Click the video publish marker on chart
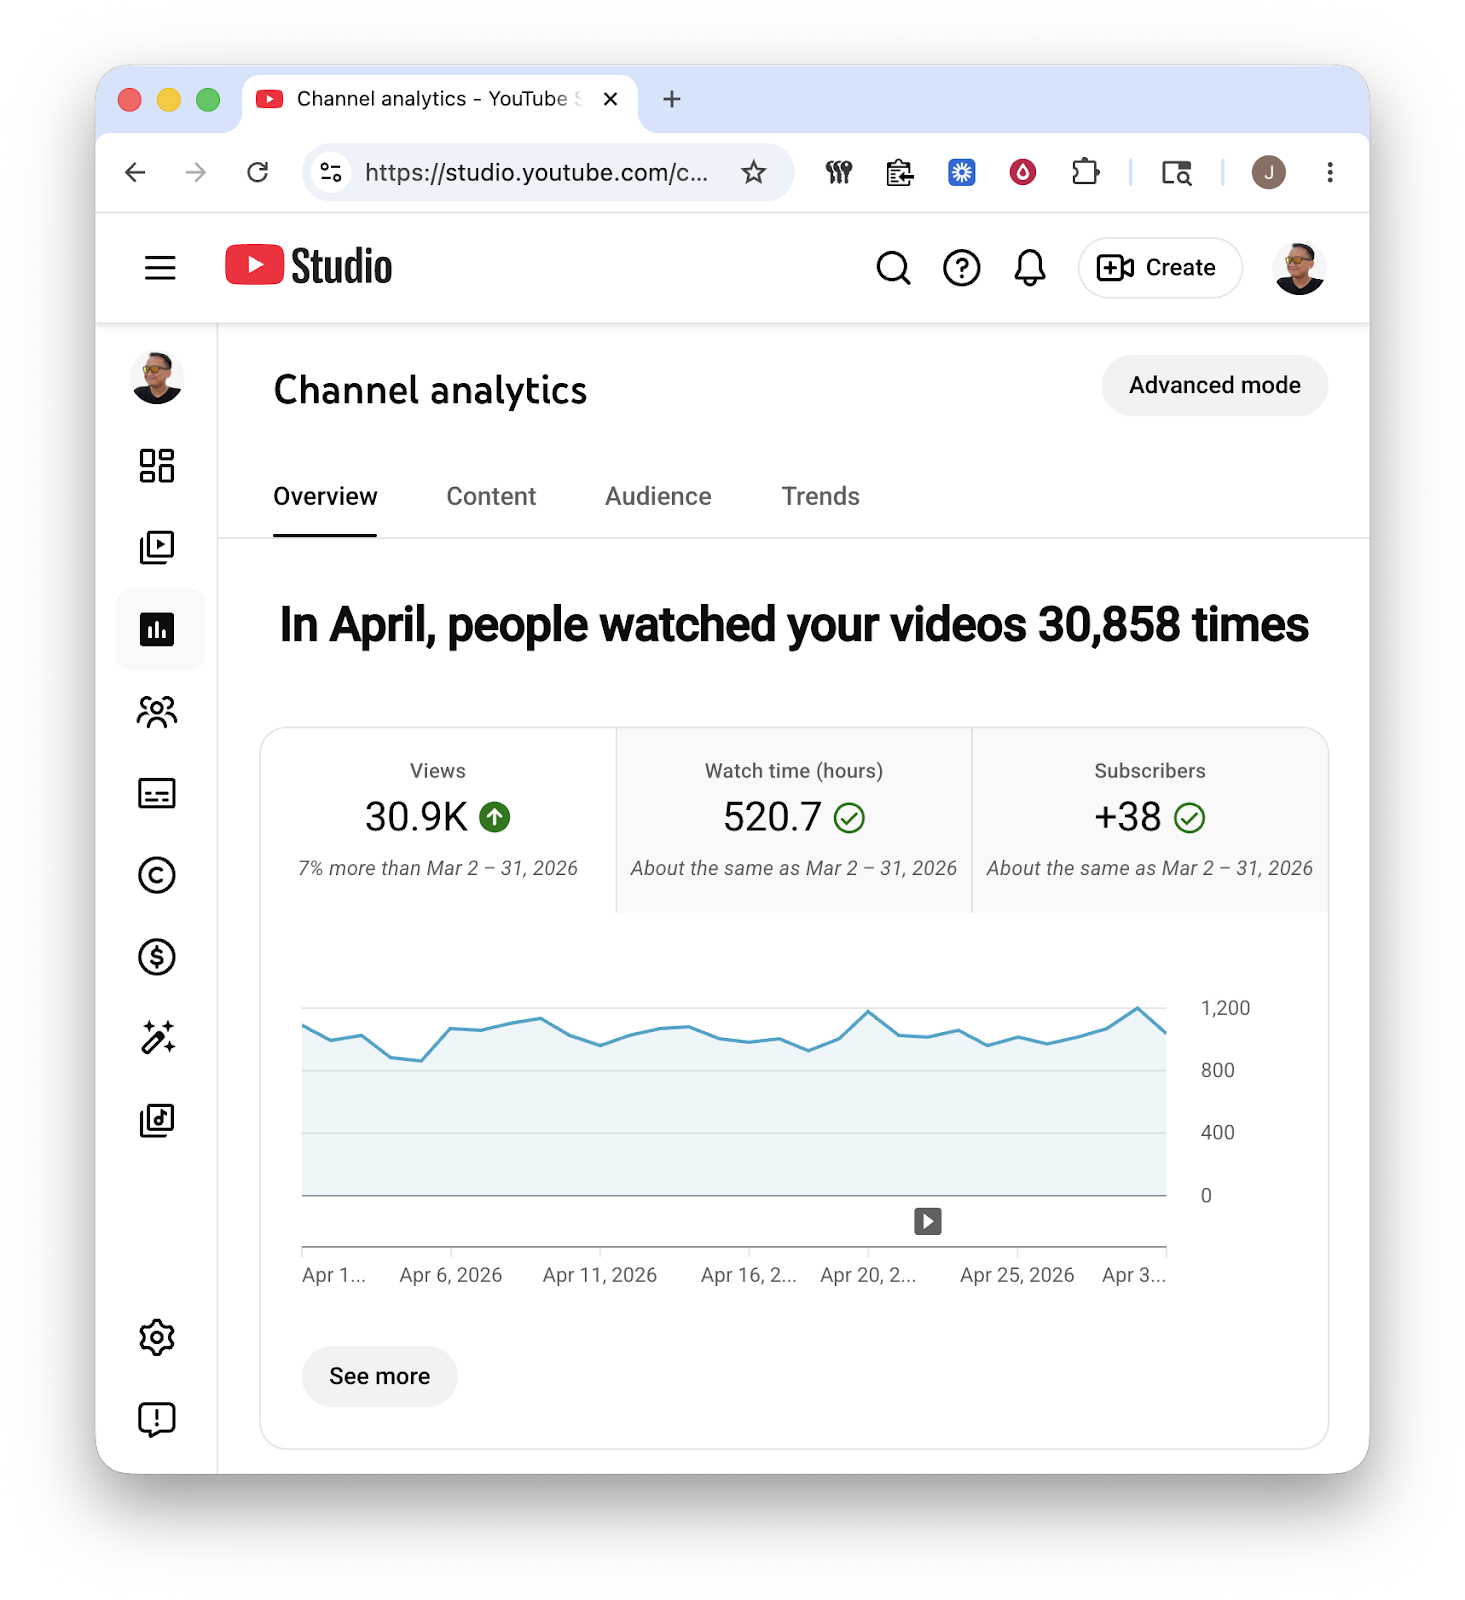This screenshot has height=1600, width=1465. point(928,1221)
